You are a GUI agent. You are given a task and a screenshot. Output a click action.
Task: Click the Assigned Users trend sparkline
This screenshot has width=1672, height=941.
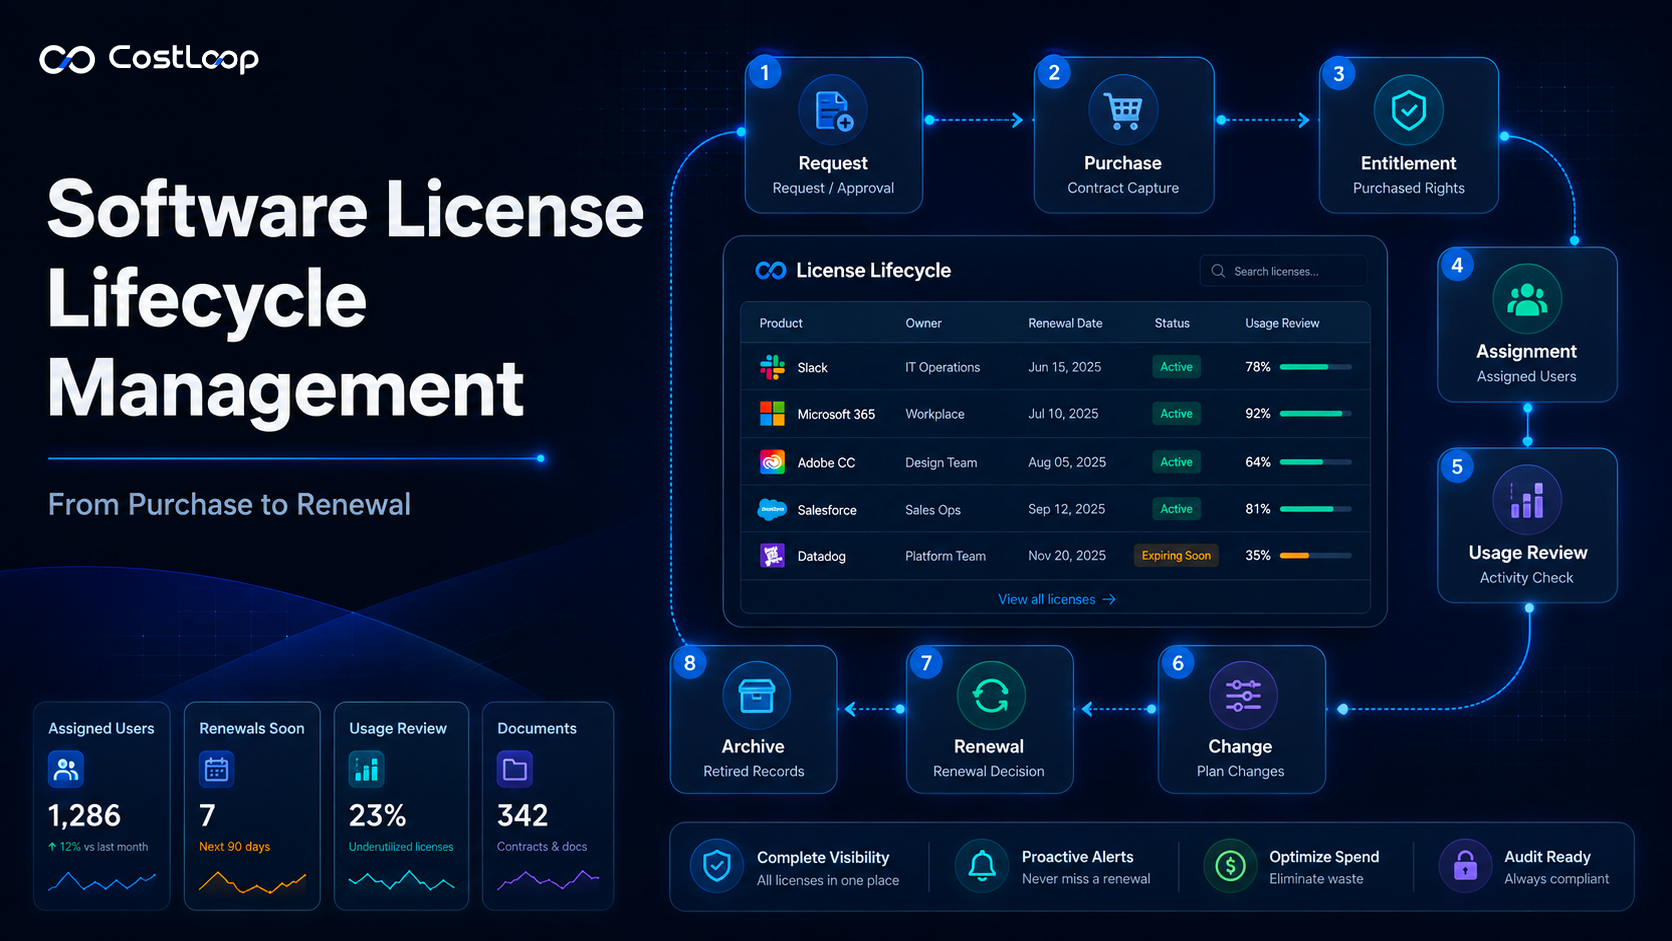(x=102, y=882)
